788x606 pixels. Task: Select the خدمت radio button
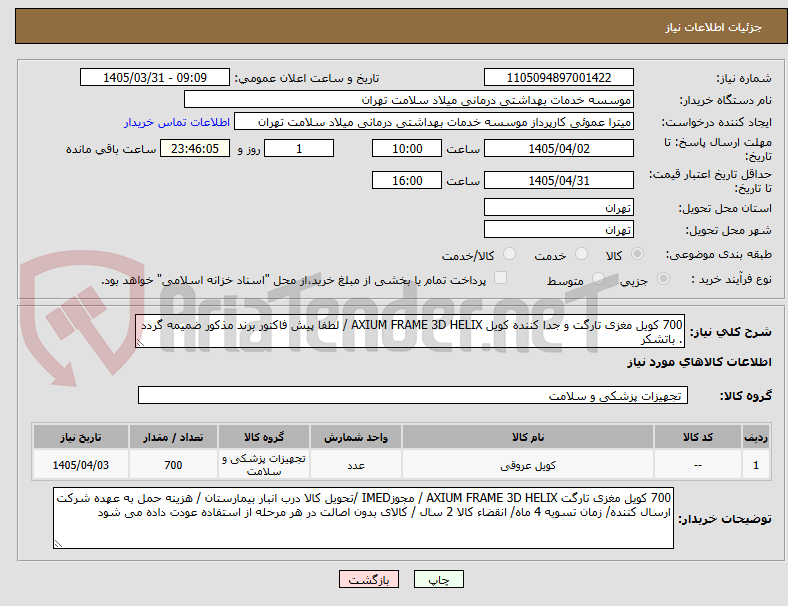pyautogui.click(x=581, y=254)
